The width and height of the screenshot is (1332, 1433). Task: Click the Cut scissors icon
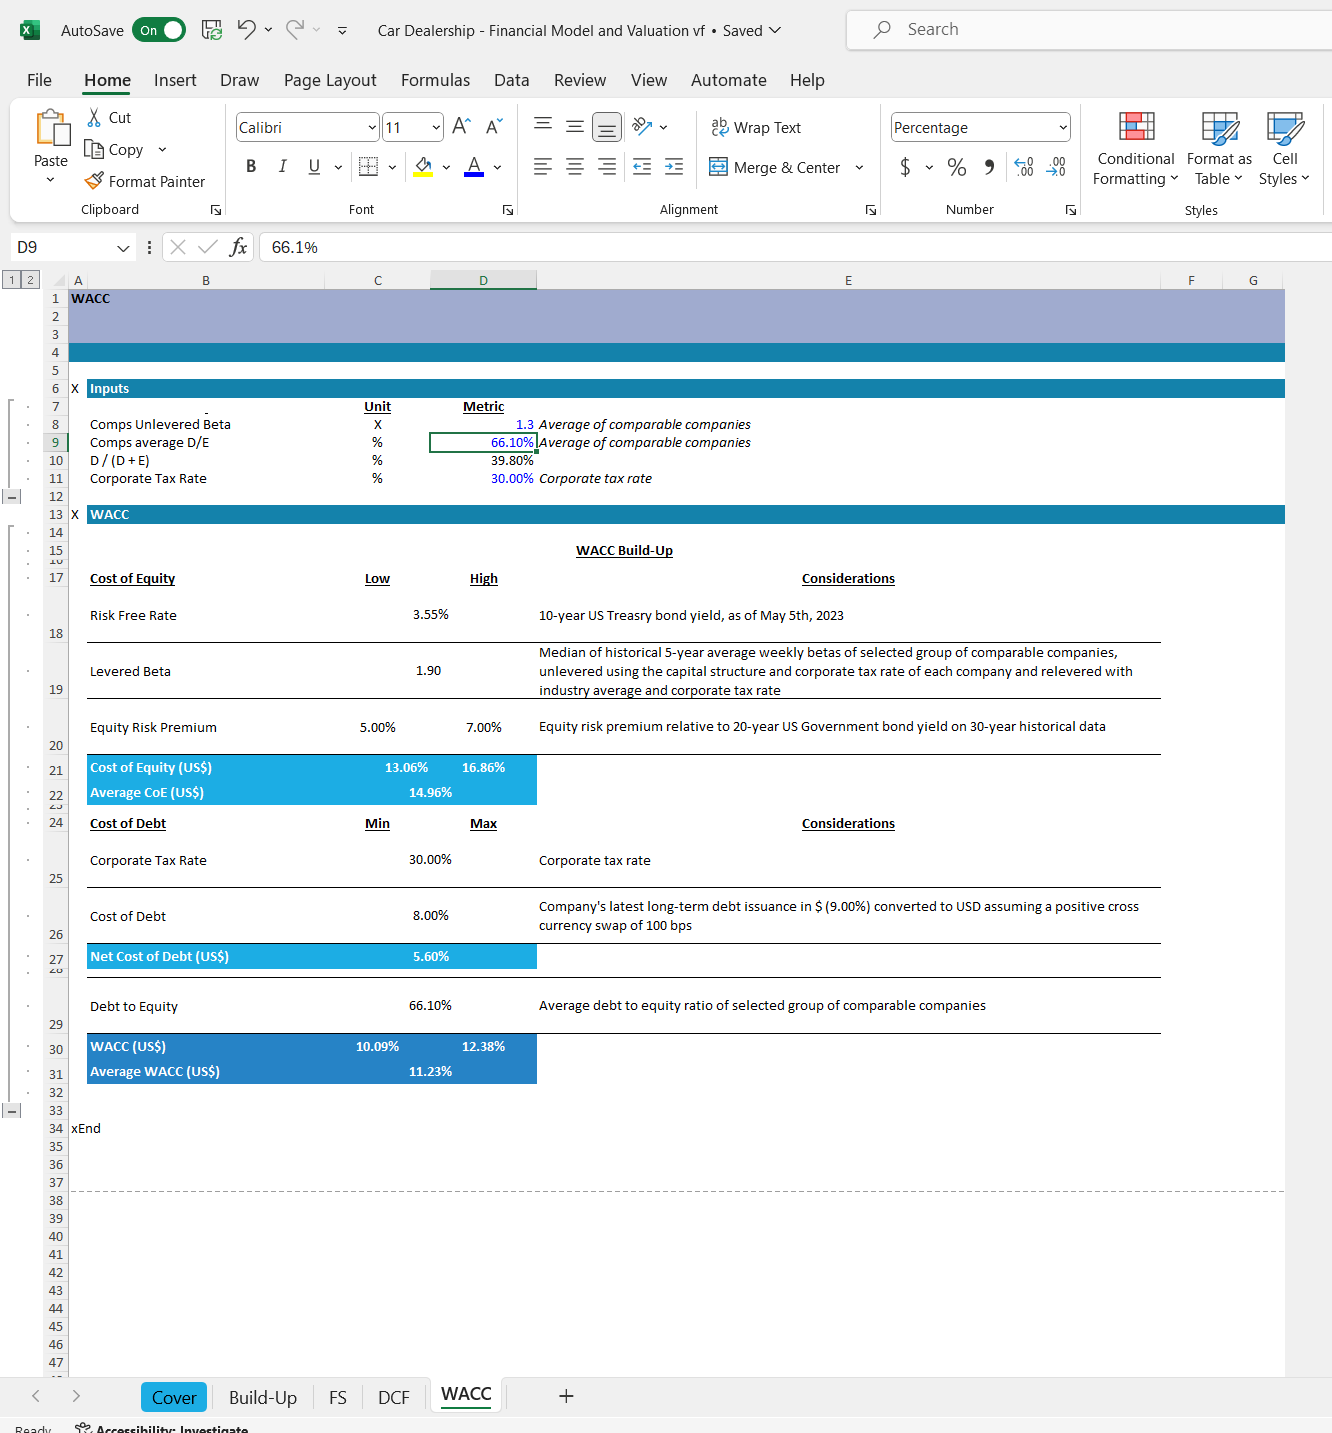tap(94, 118)
